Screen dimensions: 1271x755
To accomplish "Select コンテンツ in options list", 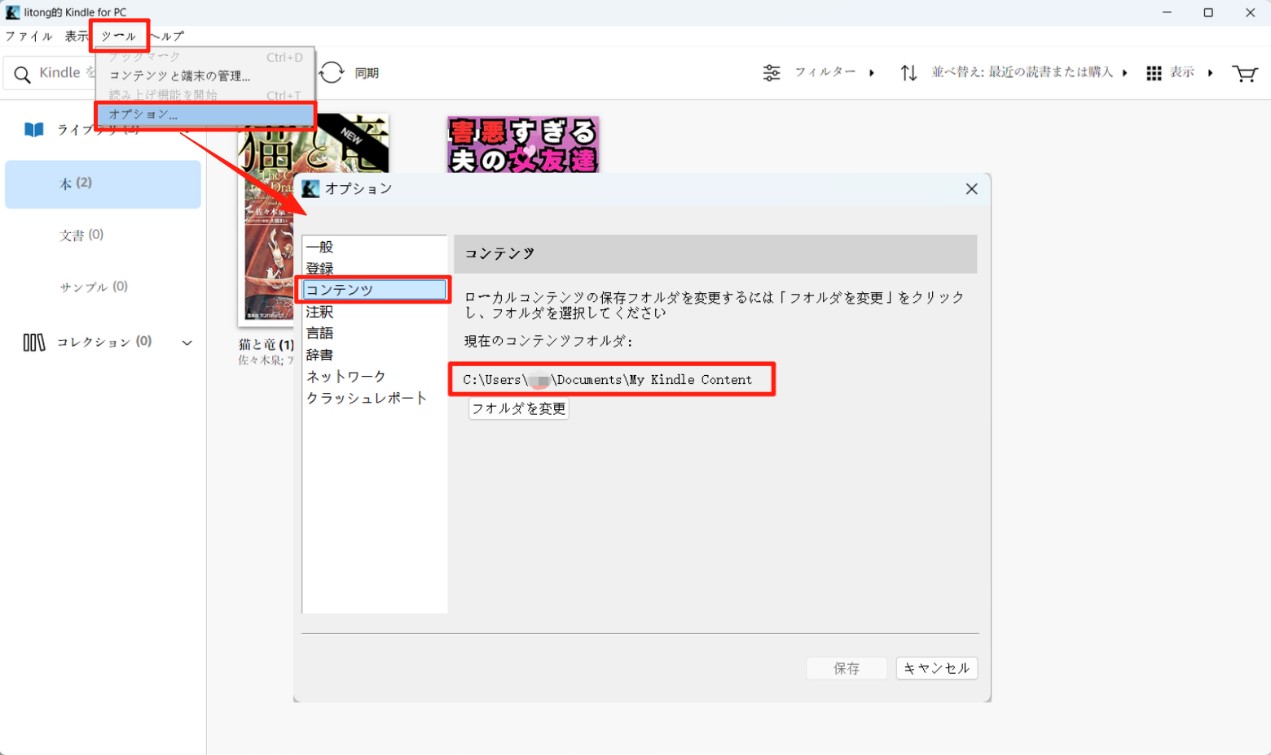I will pyautogui.click(x=375, y=290).
